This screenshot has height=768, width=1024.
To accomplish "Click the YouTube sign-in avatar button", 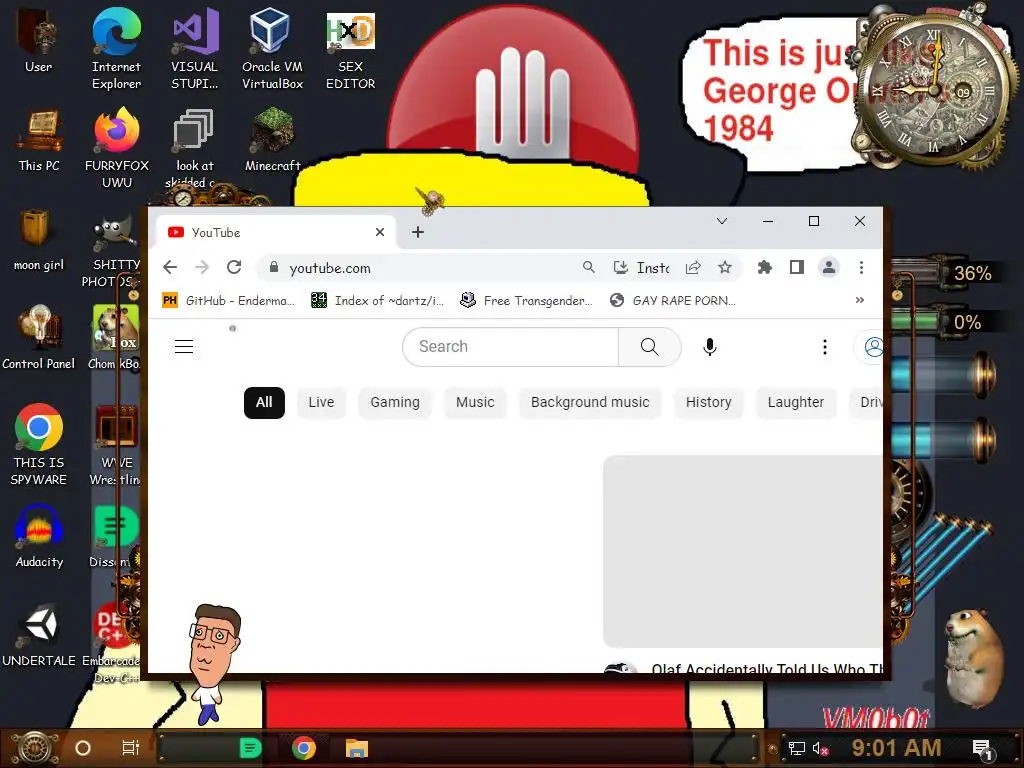I will click(x=870, y=347).
